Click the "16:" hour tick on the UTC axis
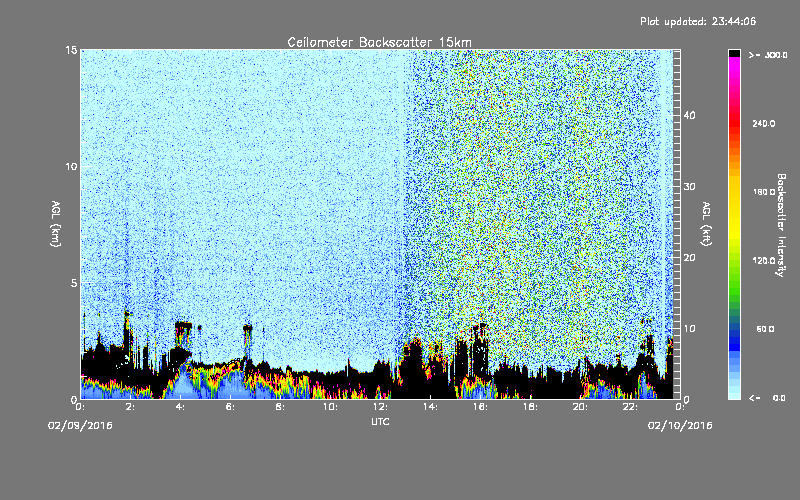 (x=480, y=407)
